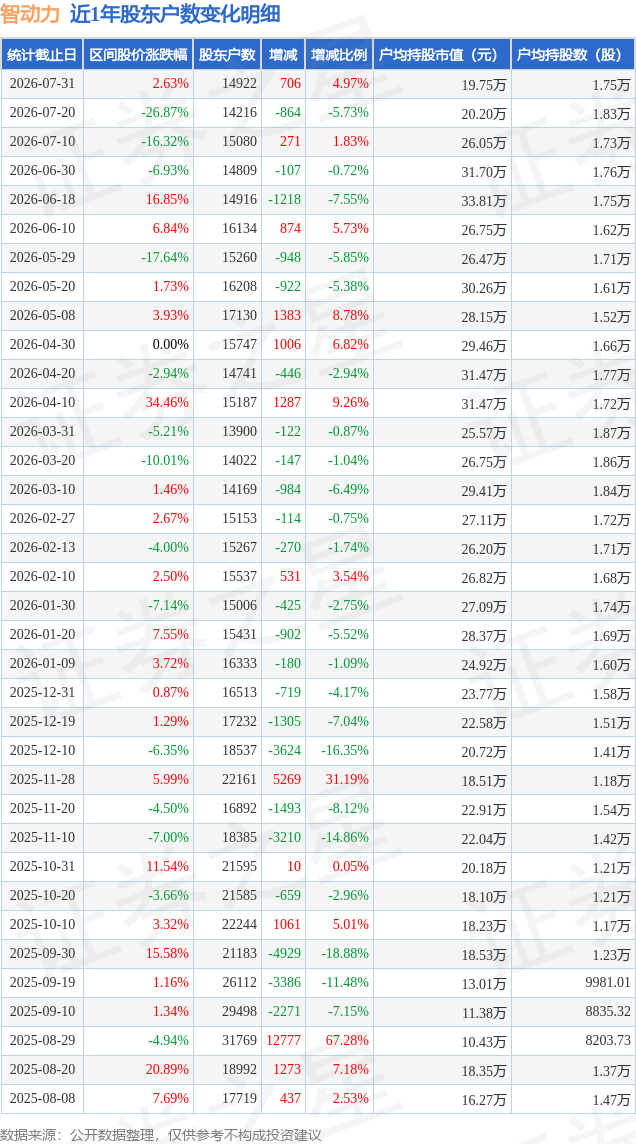This screenshot has width=636, height=1144.
Task: Click the 区间股价涨跌幅 column header
Action: click(138, 55)
